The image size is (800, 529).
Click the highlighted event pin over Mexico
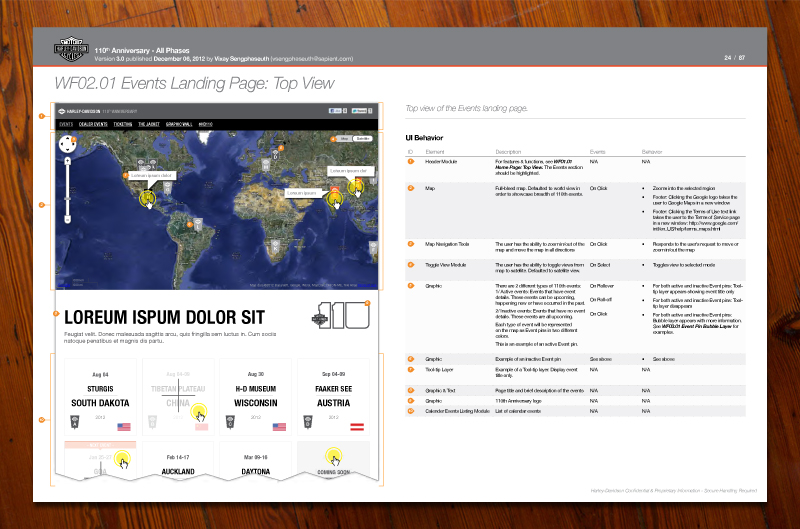point(147,198)
